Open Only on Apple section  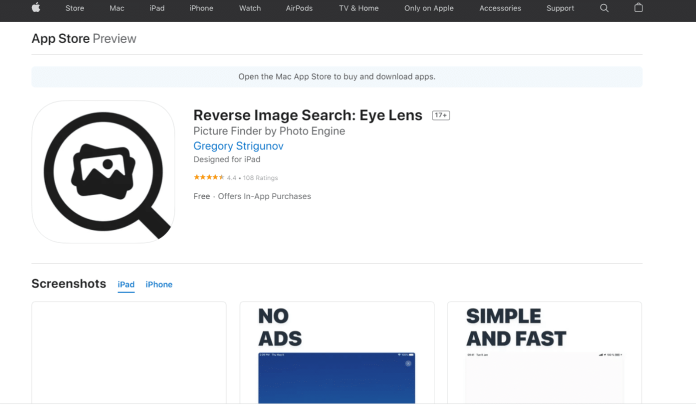pos(429,8)
